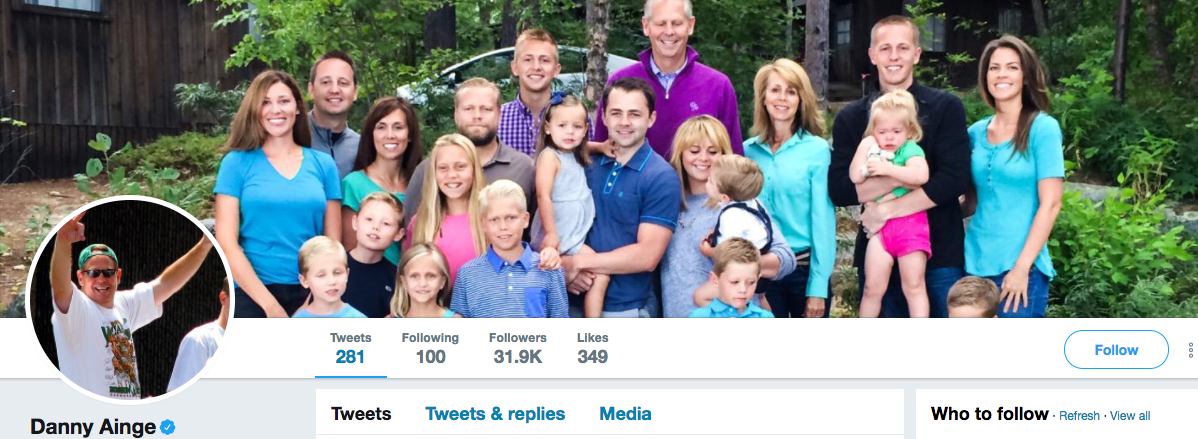The width and height of the screenshot is (1198, 439).
Task: Click the 31.9K follower number
Action: (x=517, y=357)
